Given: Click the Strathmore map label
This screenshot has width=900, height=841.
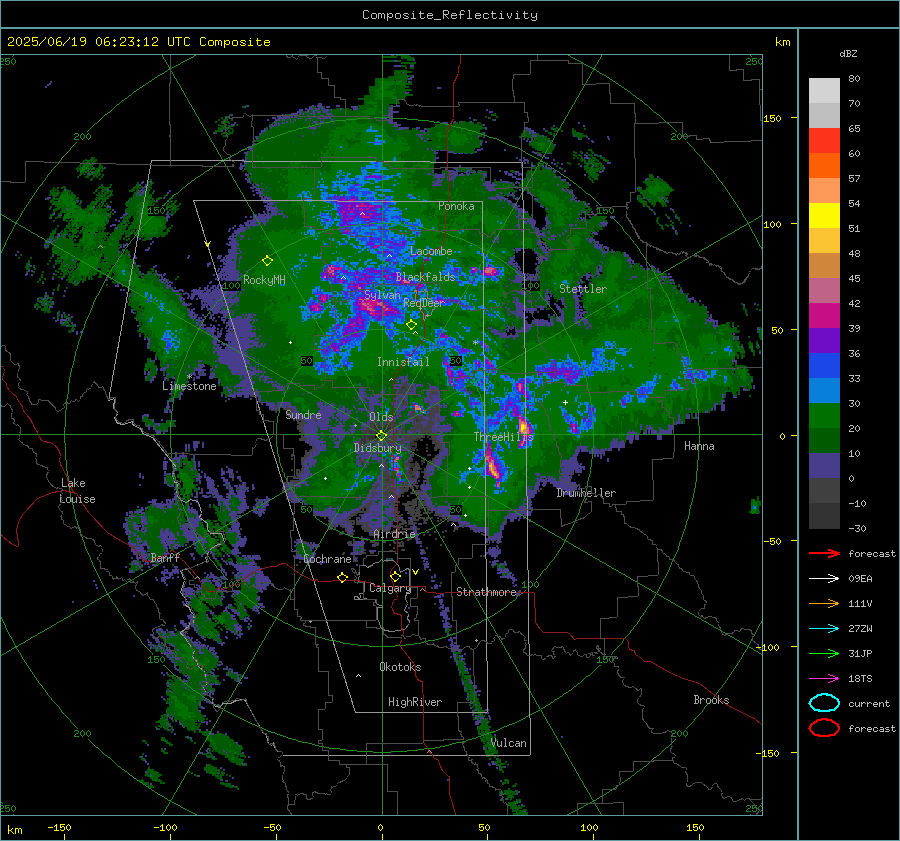Looking at the screenshot, I should click(x=486, y=592).
